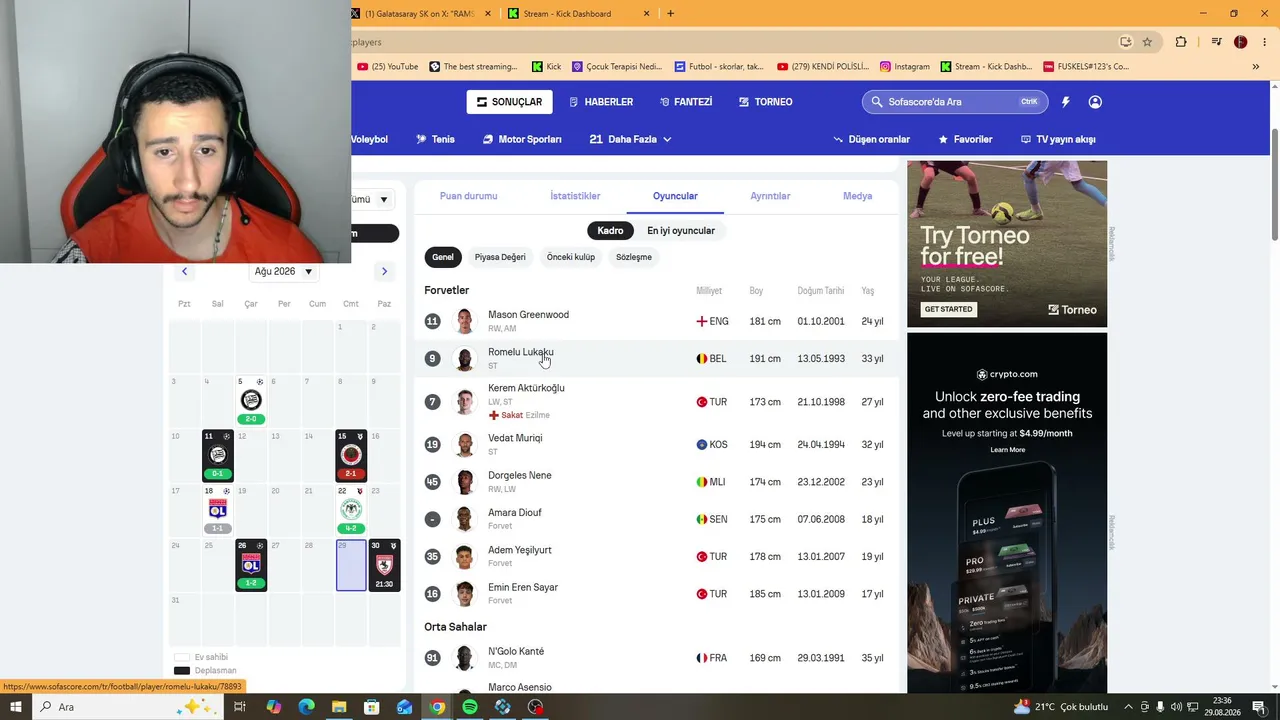Click the Windows Start button

pos(16,707)
